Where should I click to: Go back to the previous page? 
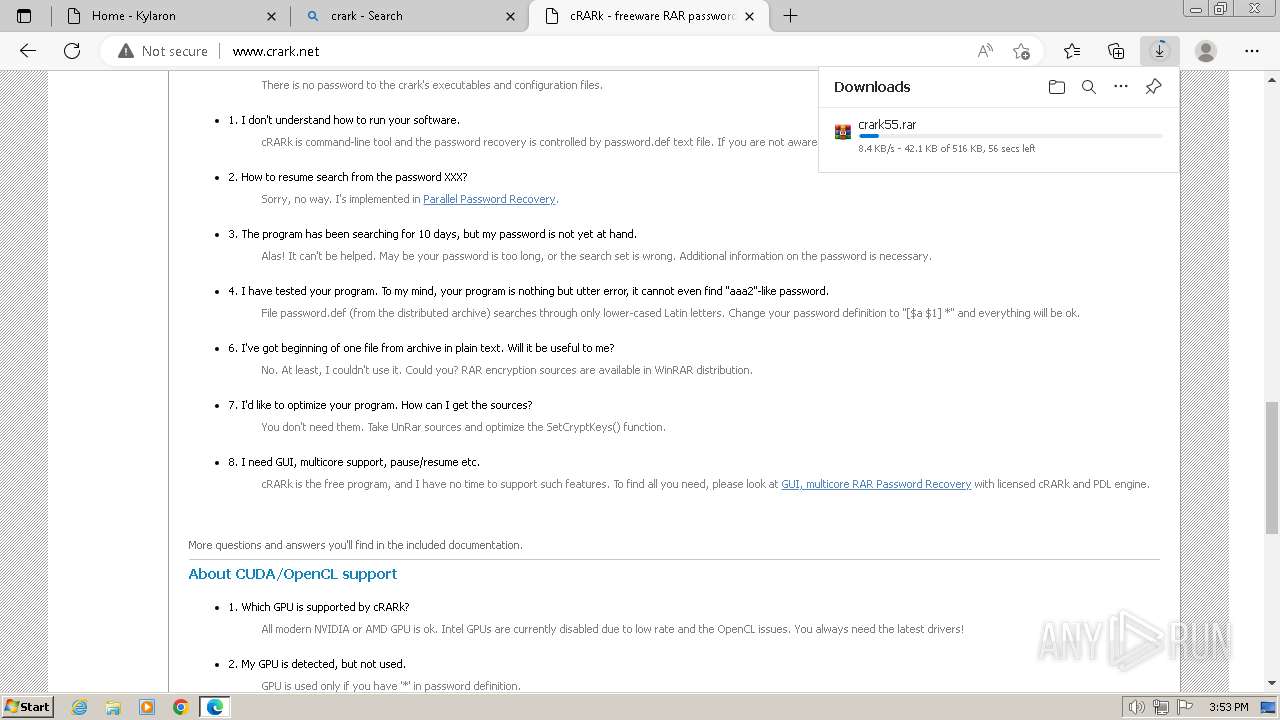pyautogui.click(x=28, y=51)
